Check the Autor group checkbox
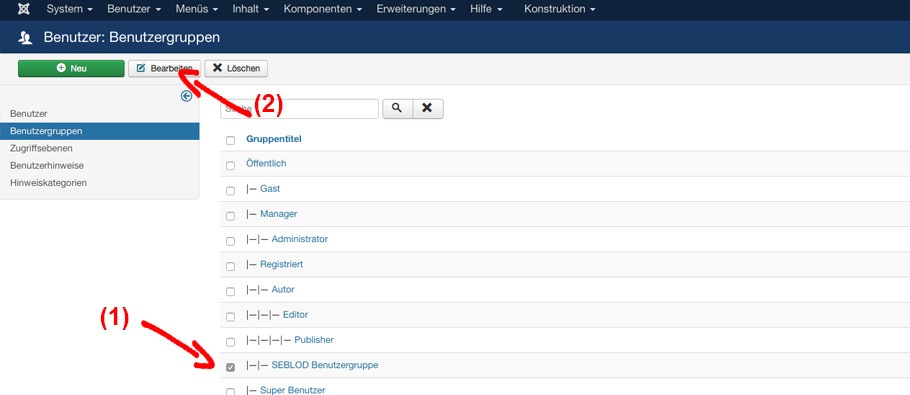This screenshot has height=395, width=910. [x=230, y=291]
